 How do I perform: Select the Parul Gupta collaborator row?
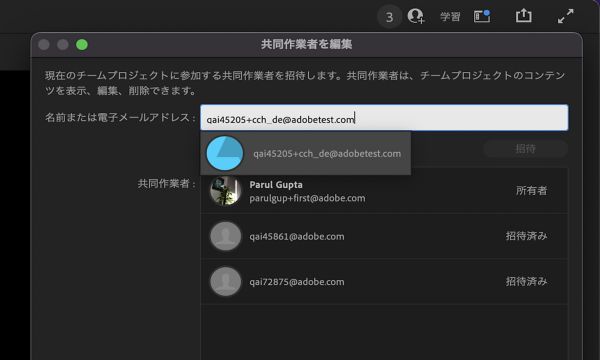(x=384, y=191)
